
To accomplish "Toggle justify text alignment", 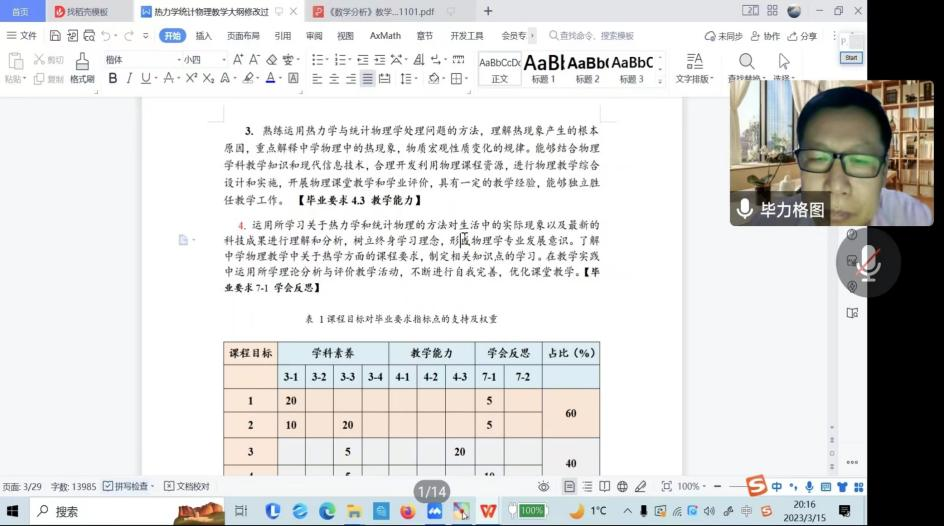I will 368,79.
